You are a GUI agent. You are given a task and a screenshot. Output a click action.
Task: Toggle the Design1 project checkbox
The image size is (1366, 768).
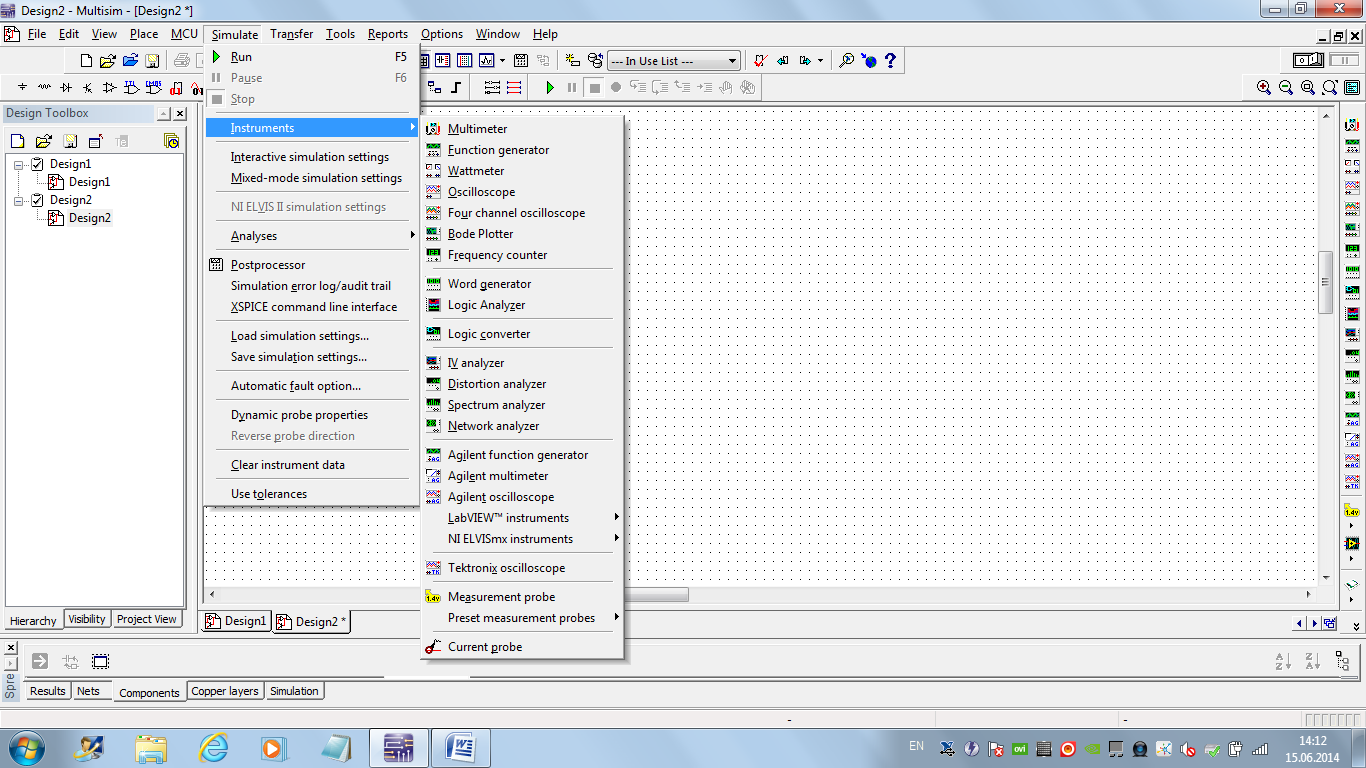pos(37,164)
